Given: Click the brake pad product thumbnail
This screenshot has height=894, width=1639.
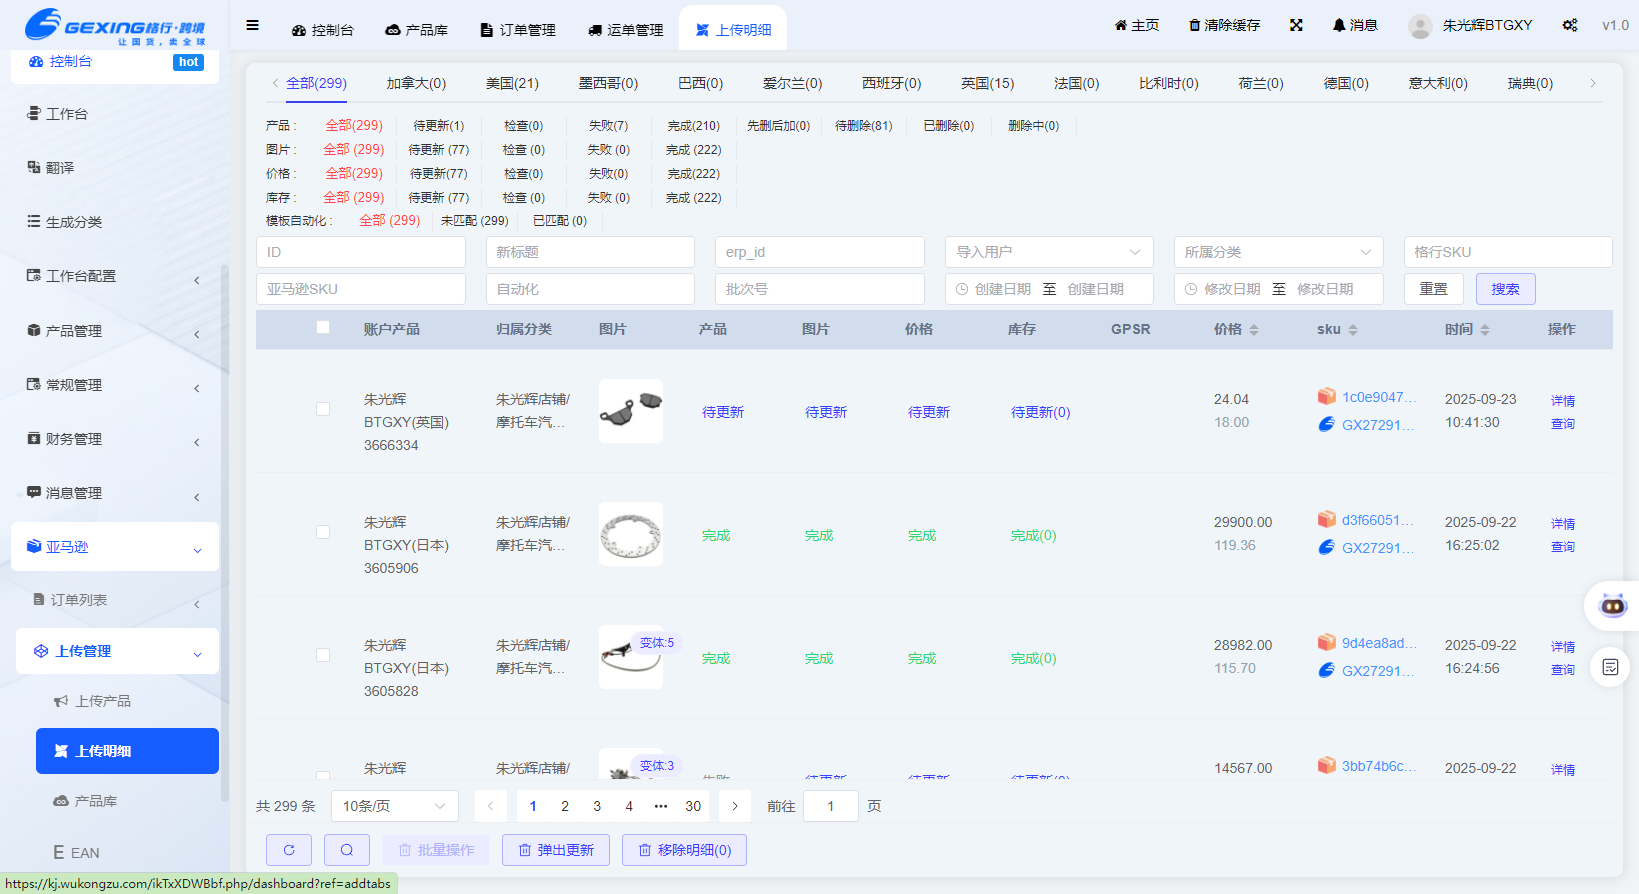Looking at the screenshot, I should coord(630,411).
